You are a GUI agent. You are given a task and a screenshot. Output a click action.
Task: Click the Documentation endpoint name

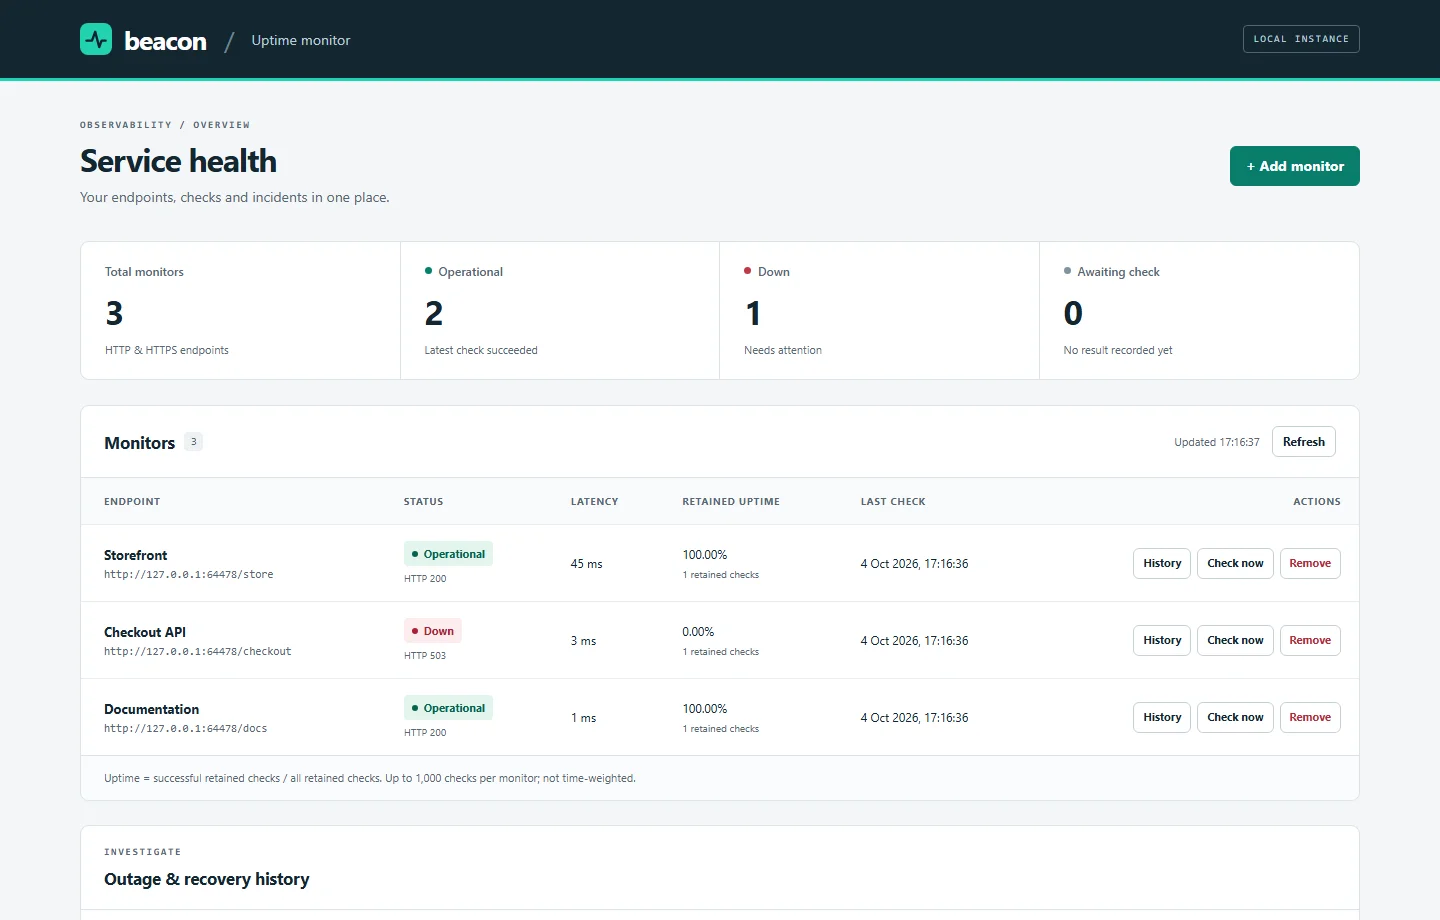click(152, 709)
